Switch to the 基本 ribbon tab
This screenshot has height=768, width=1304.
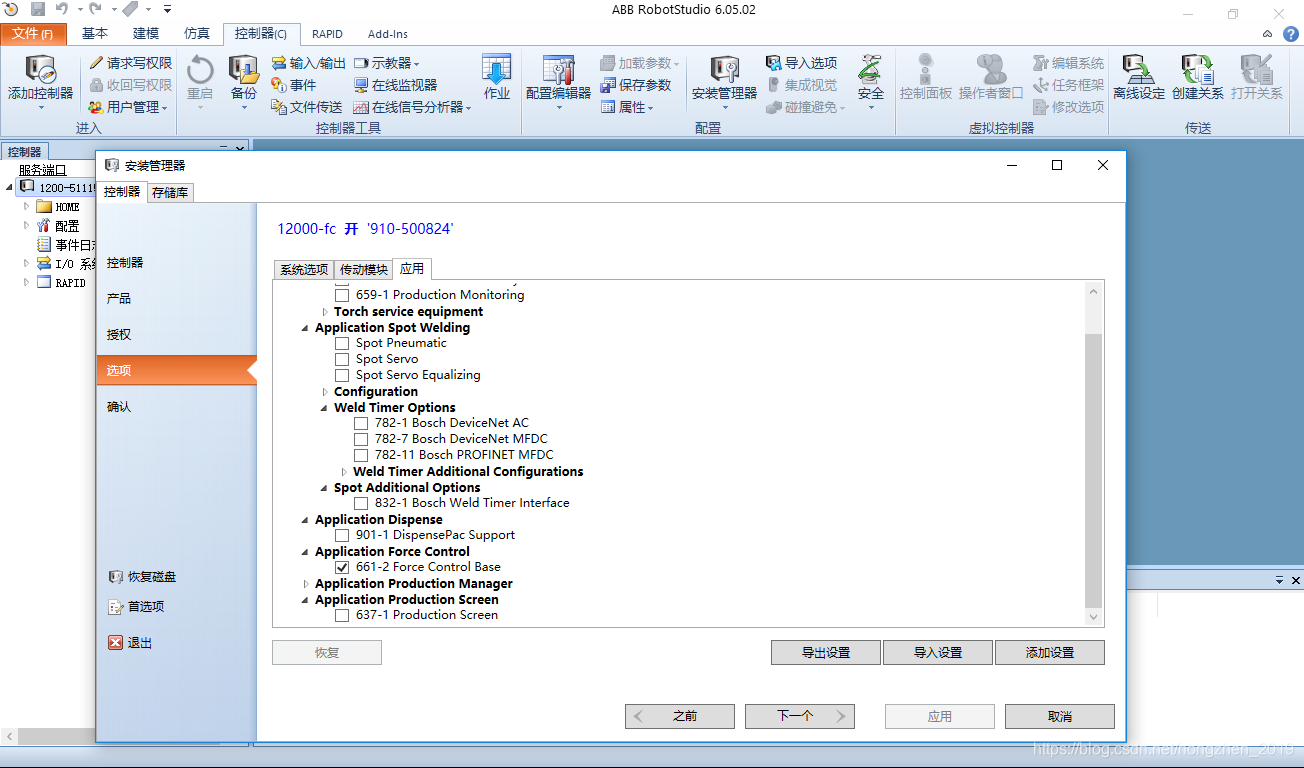pos(95,34)
